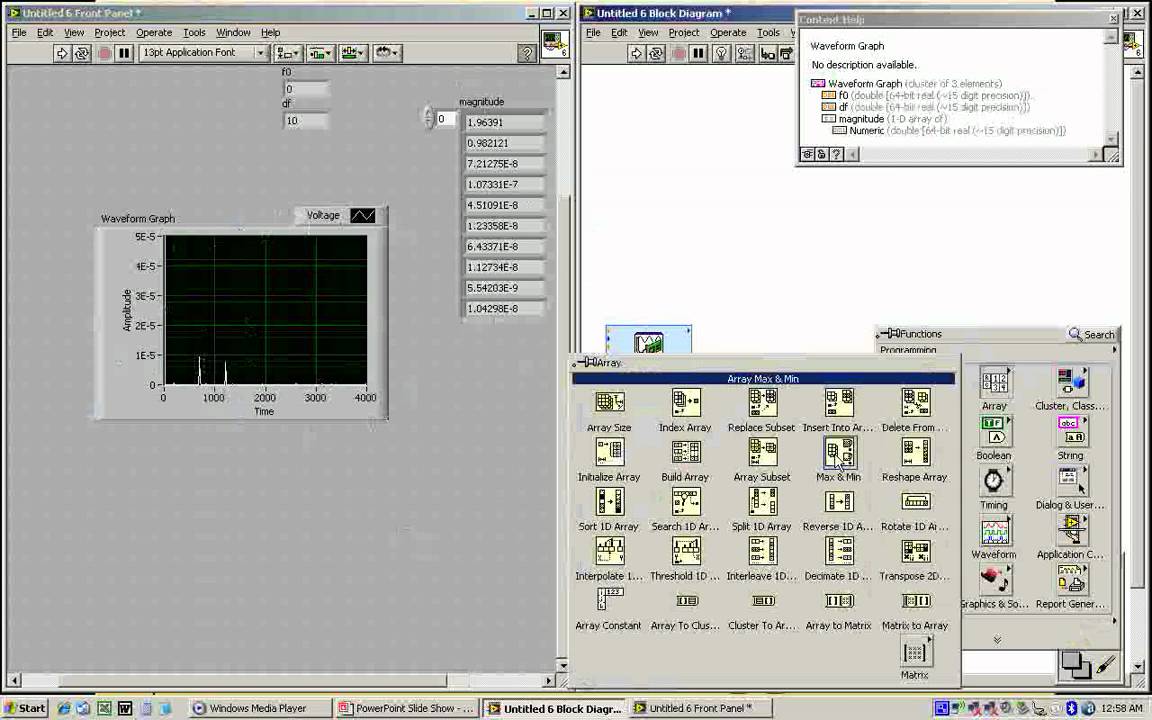Pick the Cluster To Array function
Screen dimensions: 1152x720
click(x=762, y=601)
